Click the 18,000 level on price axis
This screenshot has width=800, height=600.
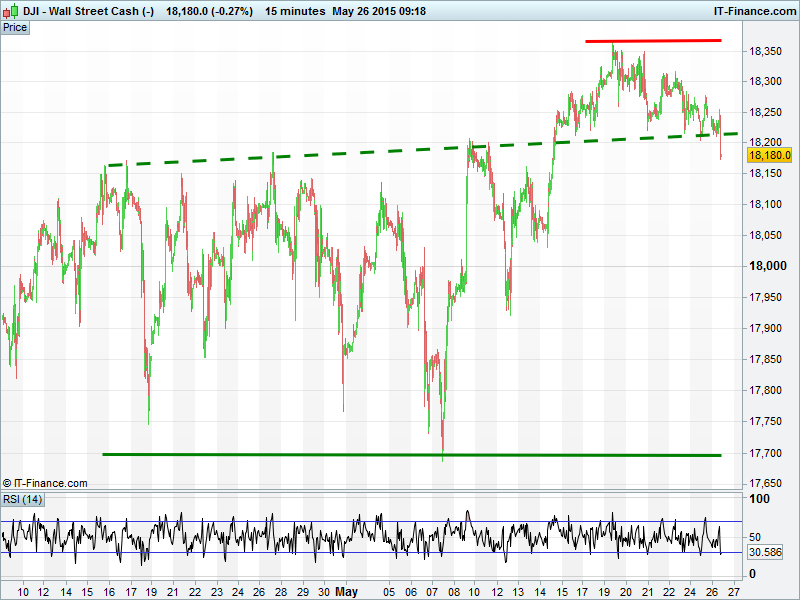768,266
